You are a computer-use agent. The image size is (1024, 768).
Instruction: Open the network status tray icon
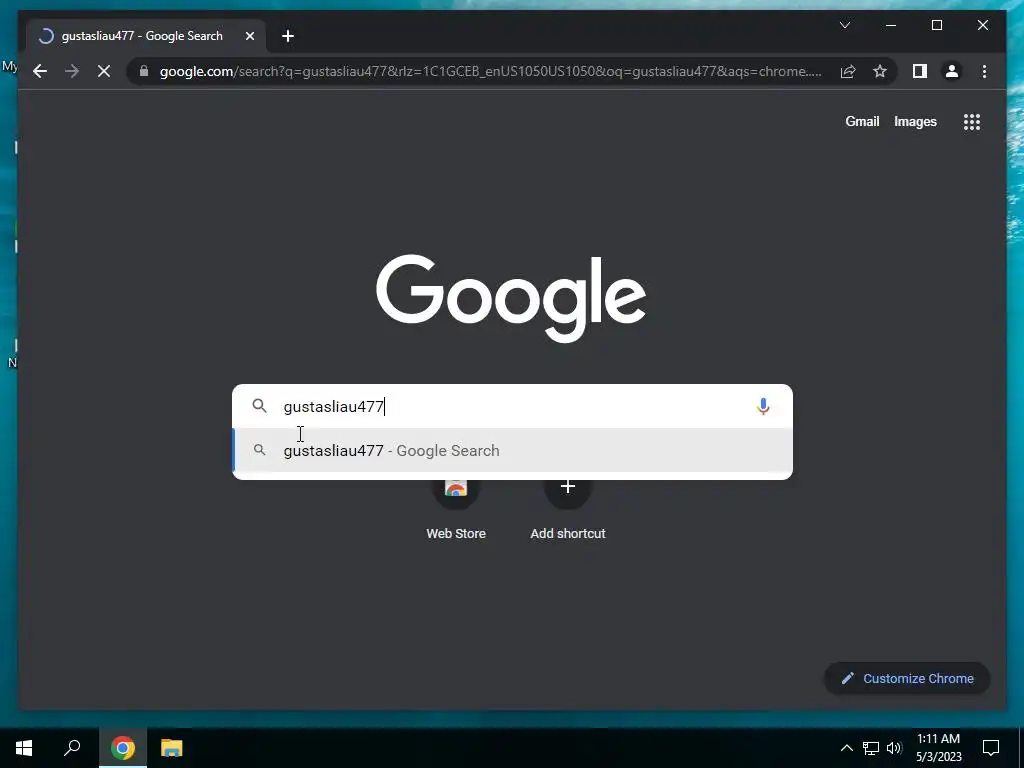(x=871, y=748)
